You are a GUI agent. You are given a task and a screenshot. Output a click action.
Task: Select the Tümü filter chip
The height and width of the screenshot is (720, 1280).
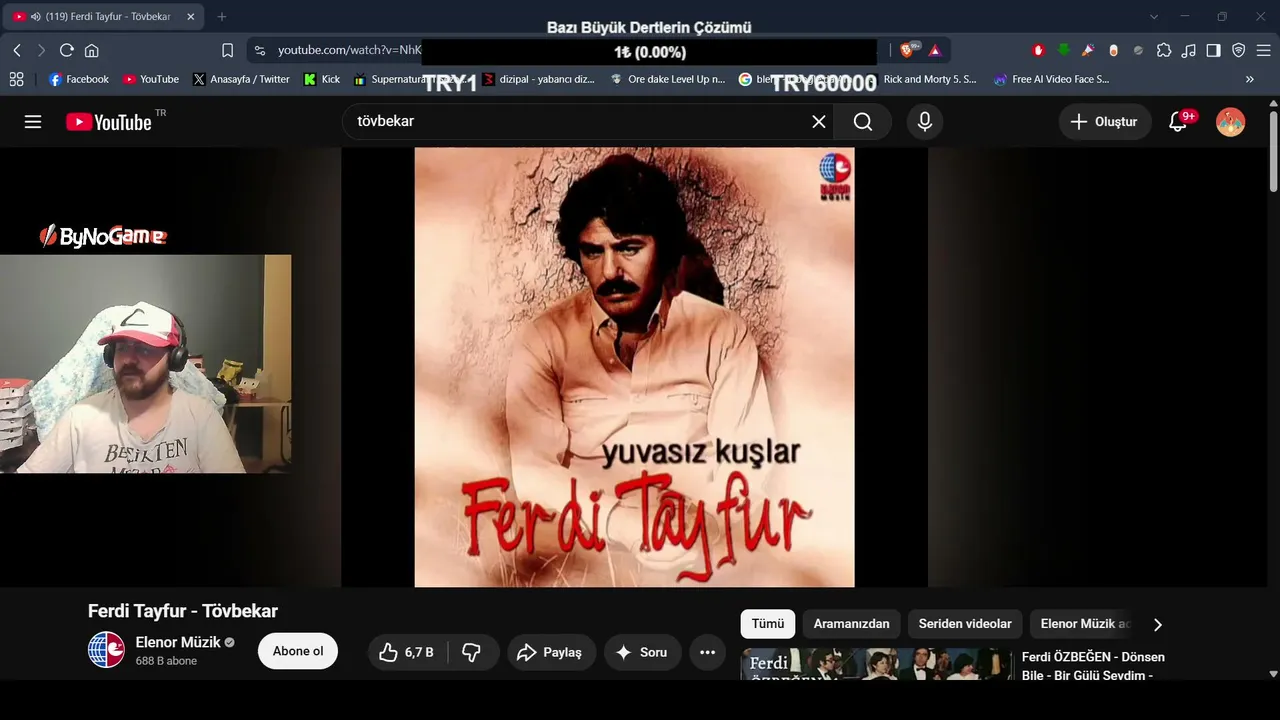click(768, 624)
